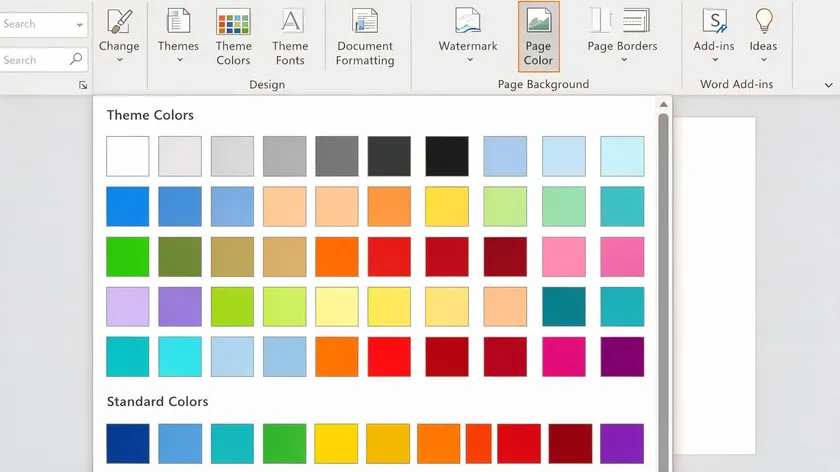Image resolution: width=840 pixels, height=472 pixels.
Task: Pick the bright blue swatch in second row
Action: coord(128,206)
